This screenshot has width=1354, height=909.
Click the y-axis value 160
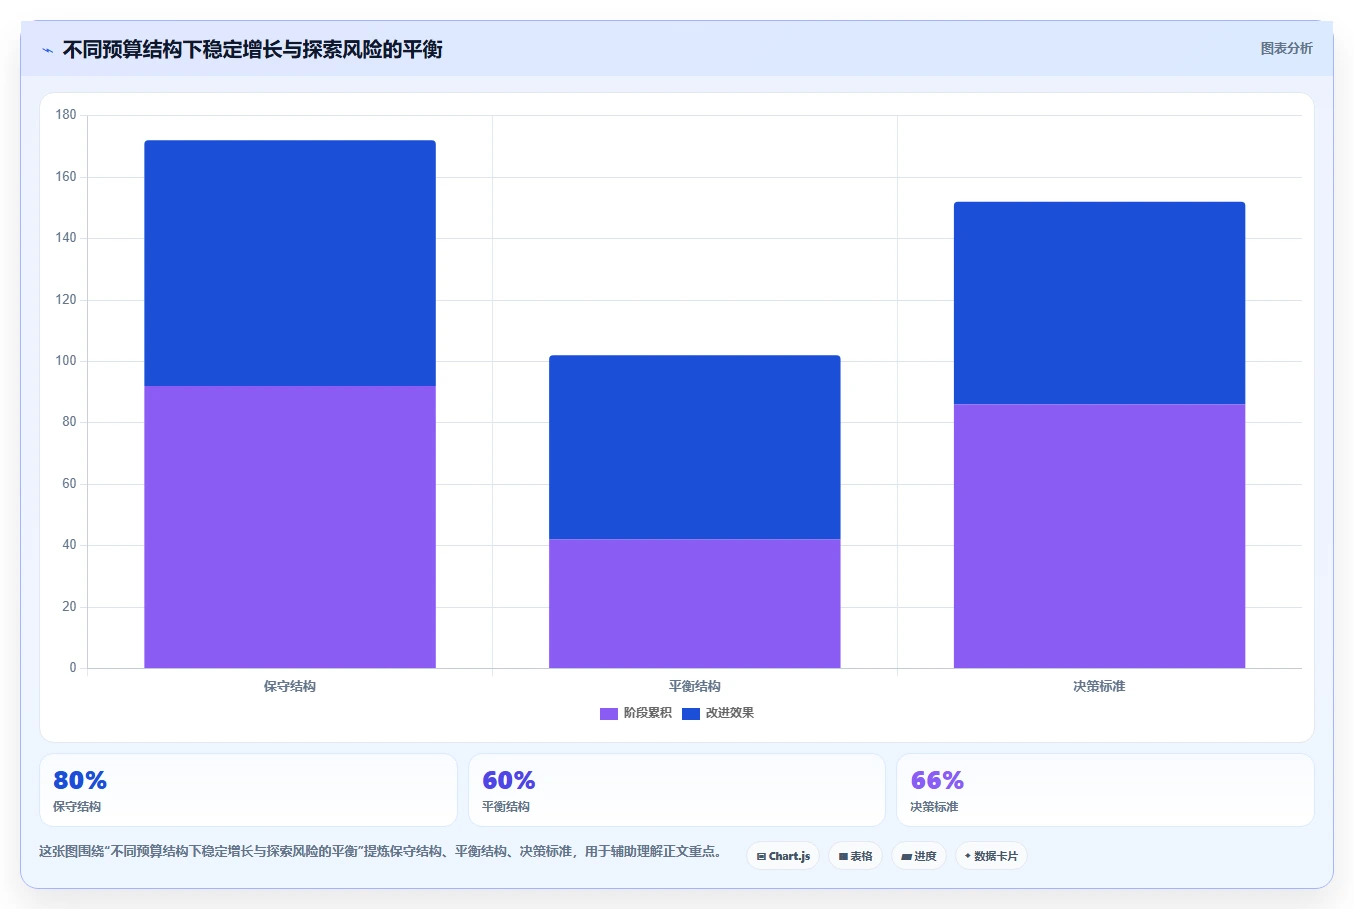coord(66,177)
